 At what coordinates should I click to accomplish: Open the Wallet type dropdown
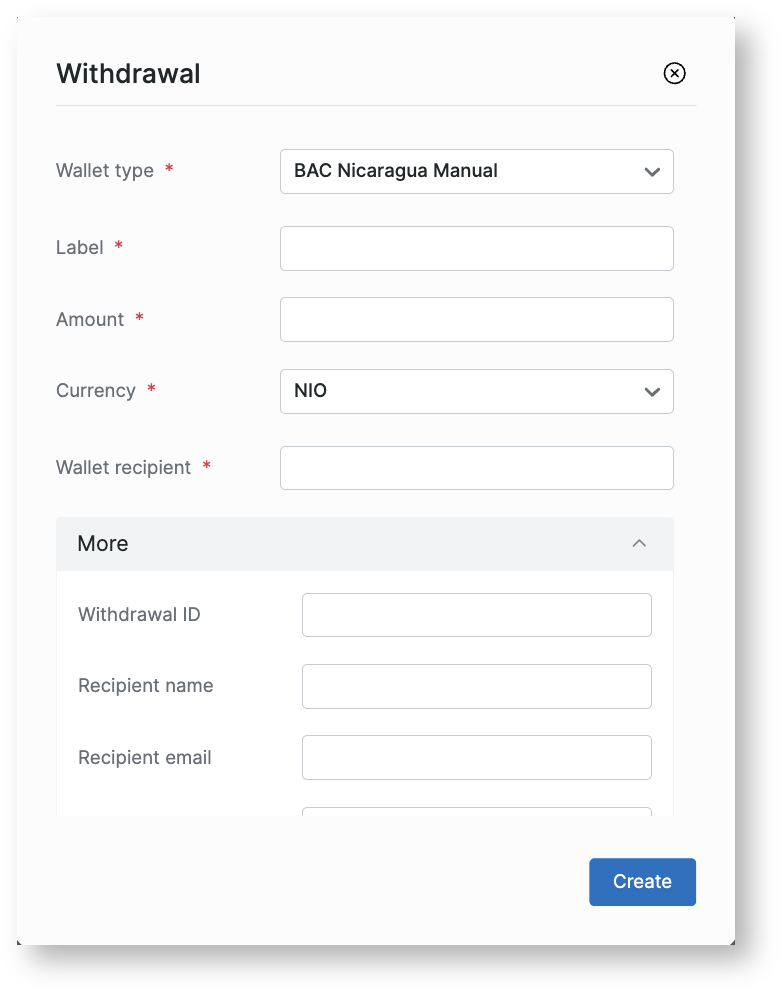click(x=476, y=171)
